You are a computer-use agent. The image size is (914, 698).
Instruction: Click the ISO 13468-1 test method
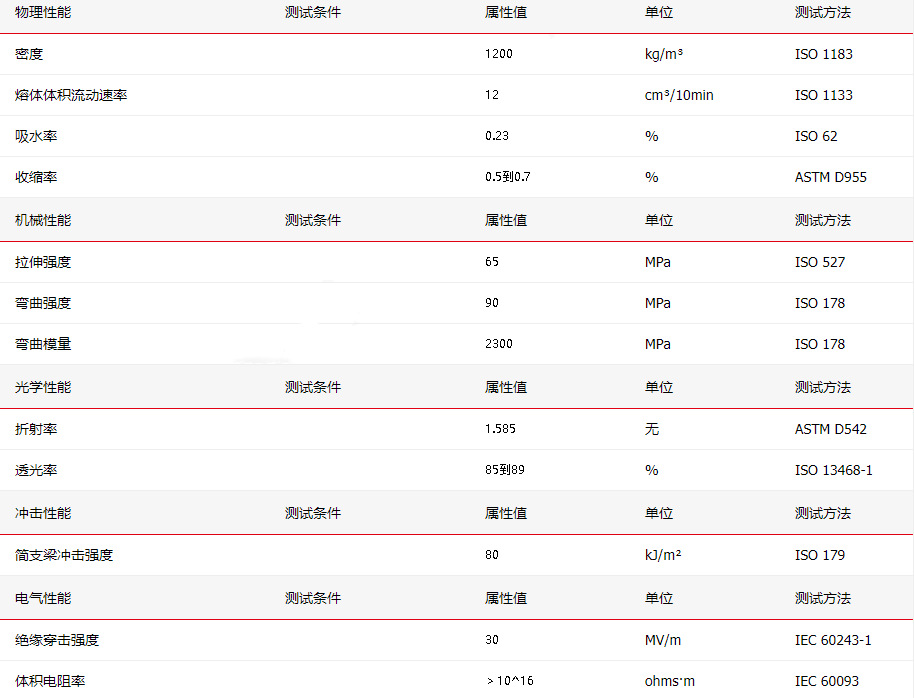[x=834, y=470]
